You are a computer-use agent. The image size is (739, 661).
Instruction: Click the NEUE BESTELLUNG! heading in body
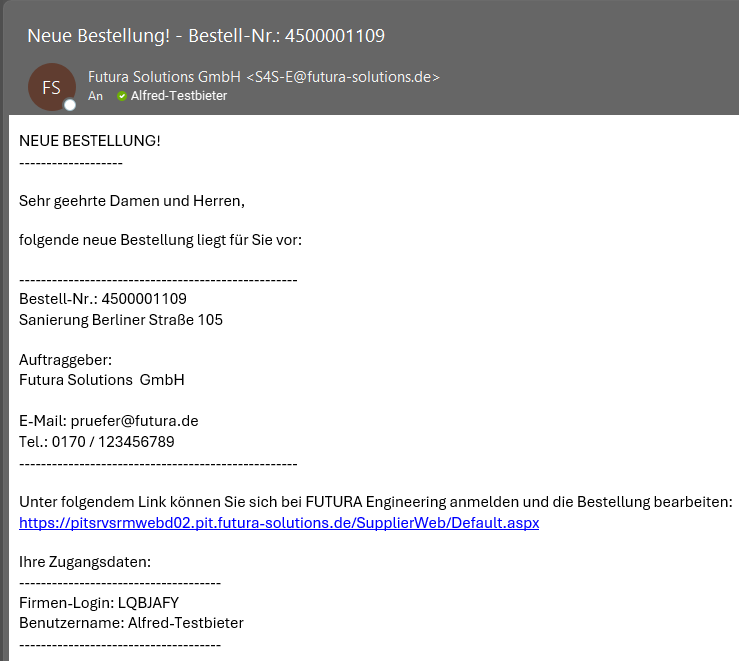[90, 140]
